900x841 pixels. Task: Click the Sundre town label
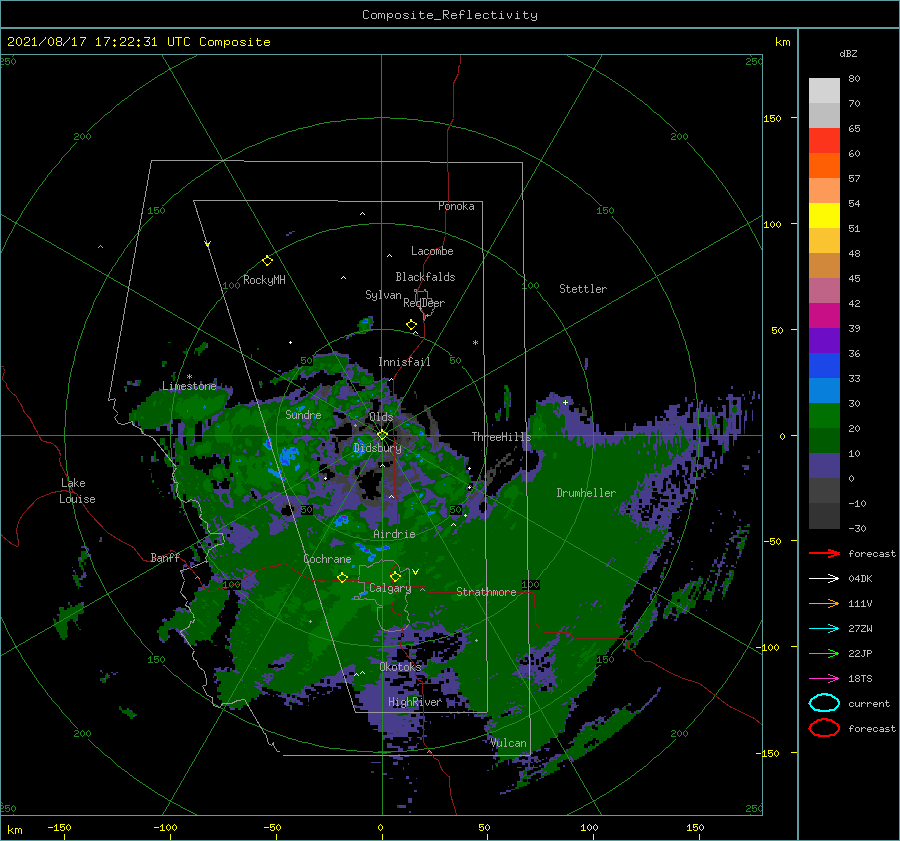[303, 414]
